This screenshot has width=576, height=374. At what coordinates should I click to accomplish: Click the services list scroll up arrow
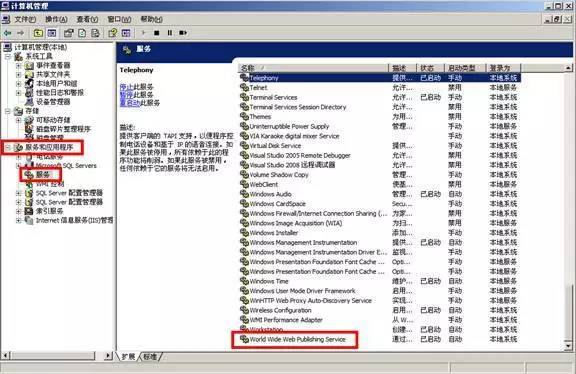pyautogui.click(x=568, y=68)
